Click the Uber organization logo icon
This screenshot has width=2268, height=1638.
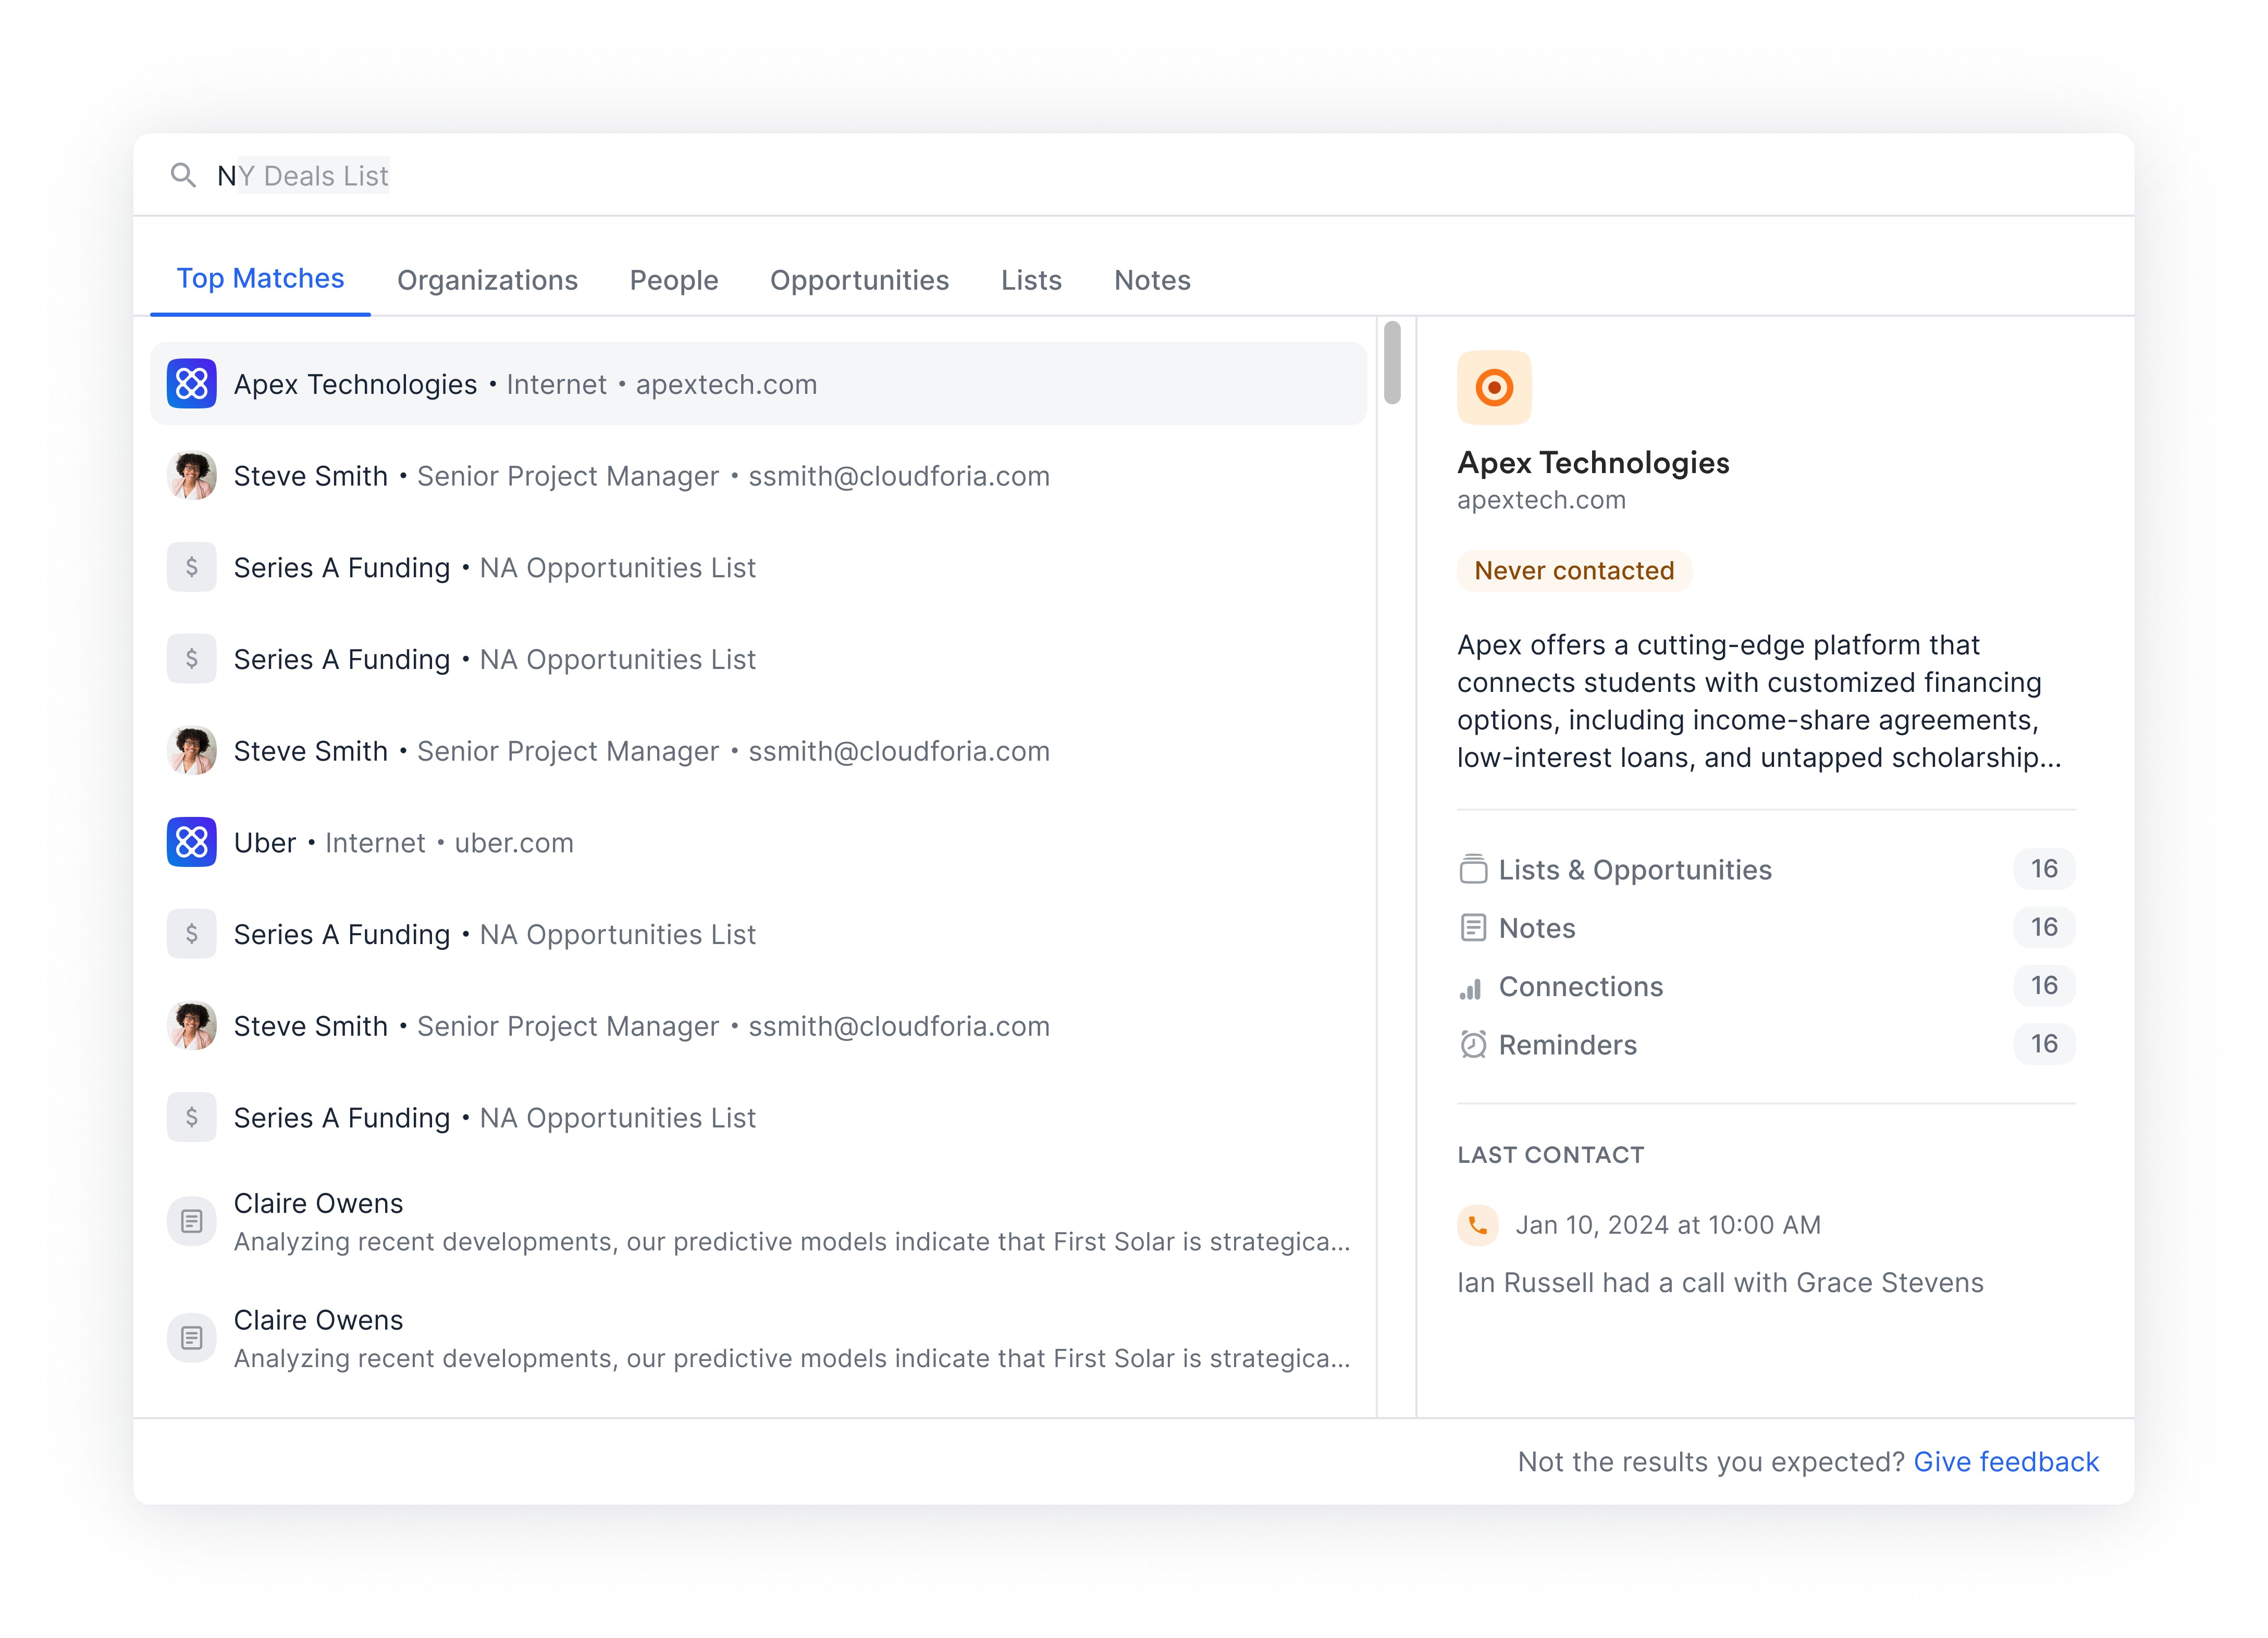191,843
